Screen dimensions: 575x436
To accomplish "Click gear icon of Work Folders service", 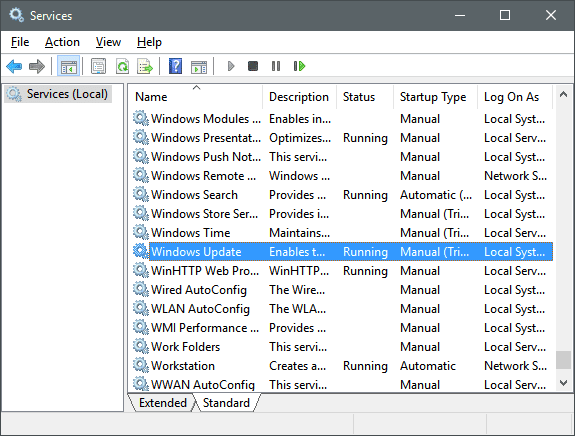I will coord(140,346).
